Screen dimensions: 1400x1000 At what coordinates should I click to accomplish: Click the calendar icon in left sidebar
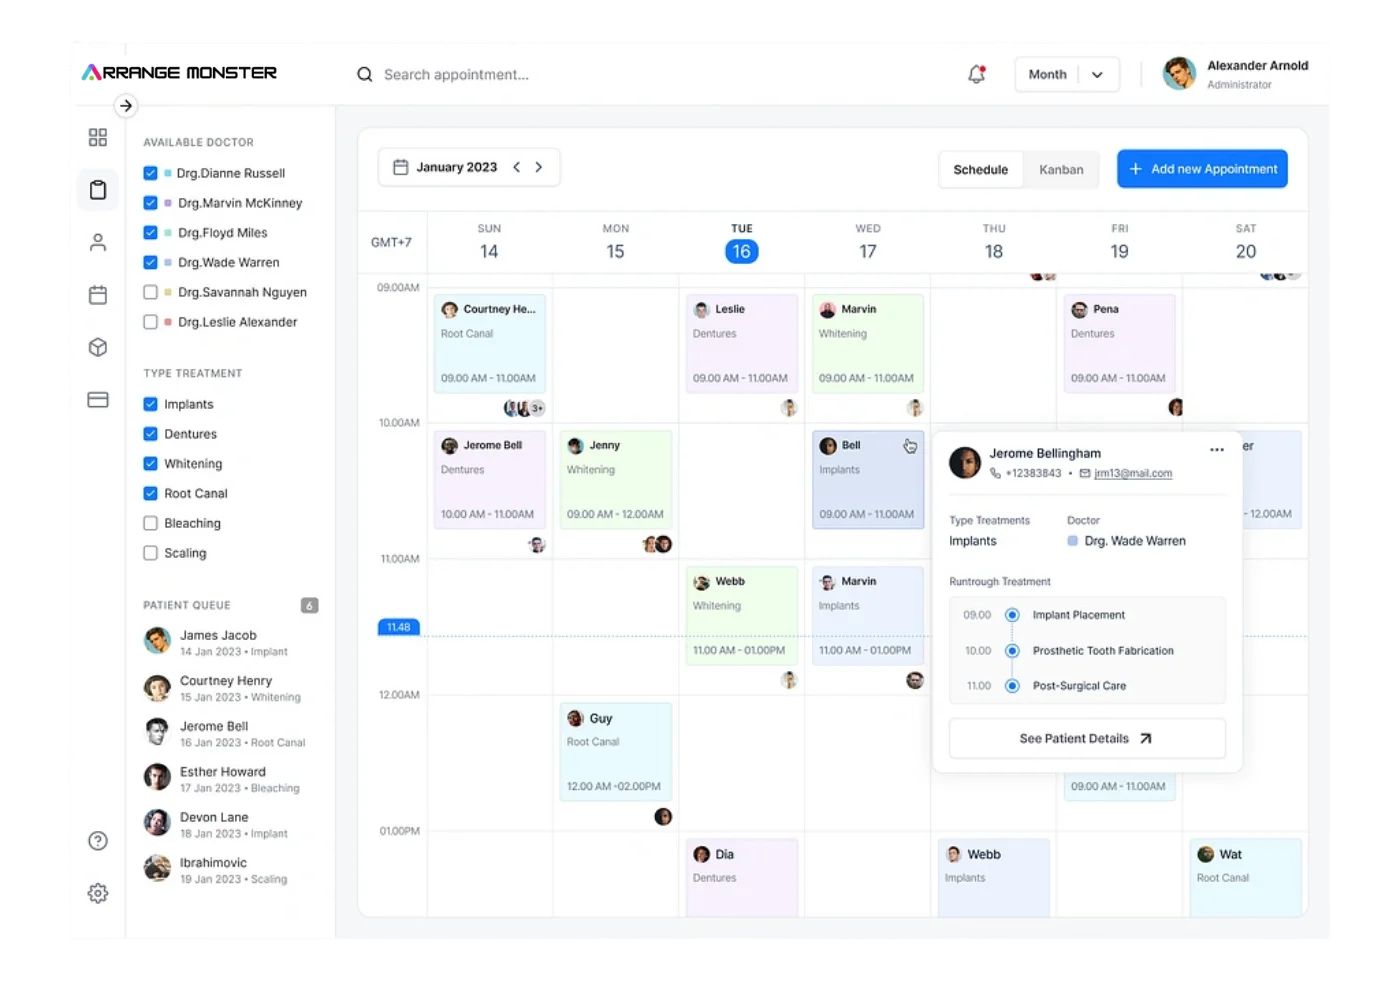98,295
